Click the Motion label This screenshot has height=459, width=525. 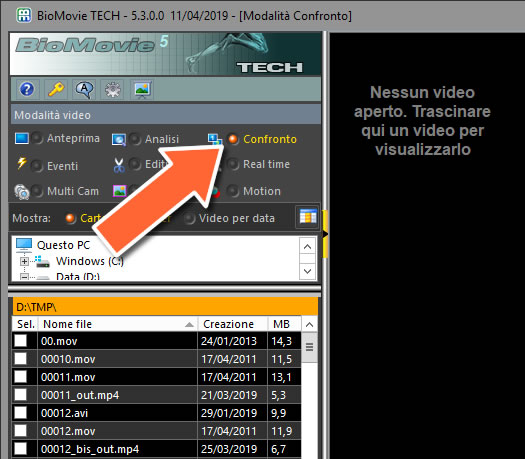[262, 191]
